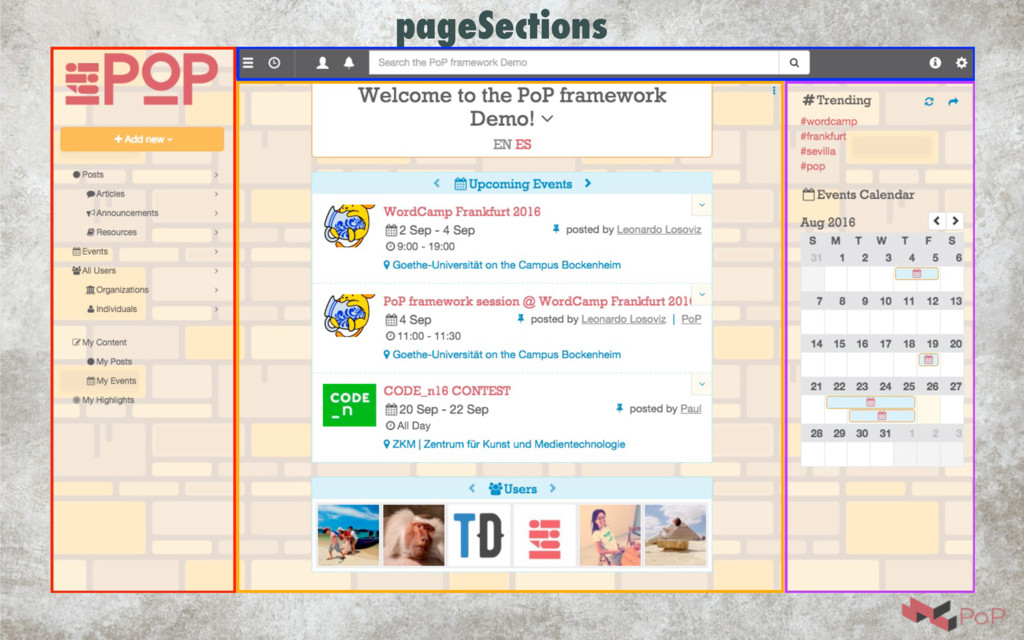
Task: Open the user account icon
Action: (x=323, y=63)
